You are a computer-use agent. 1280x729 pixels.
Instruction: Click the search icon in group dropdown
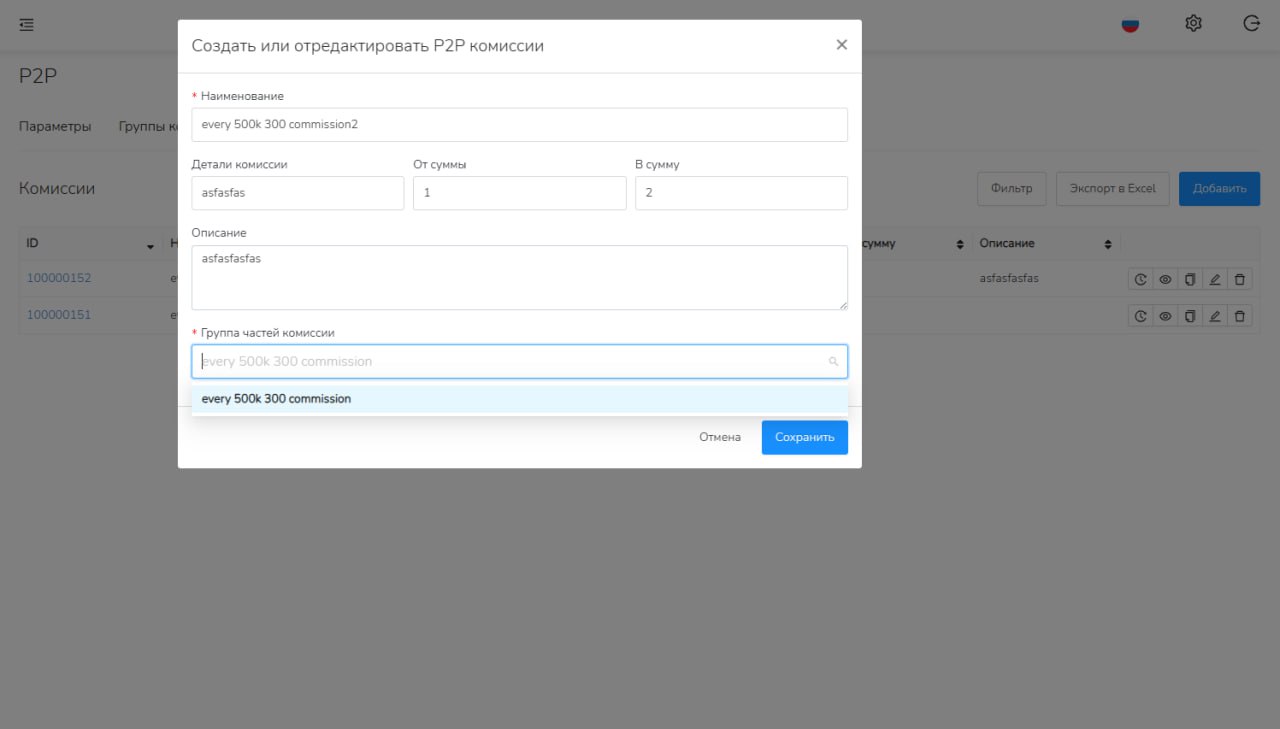[833, 362]
